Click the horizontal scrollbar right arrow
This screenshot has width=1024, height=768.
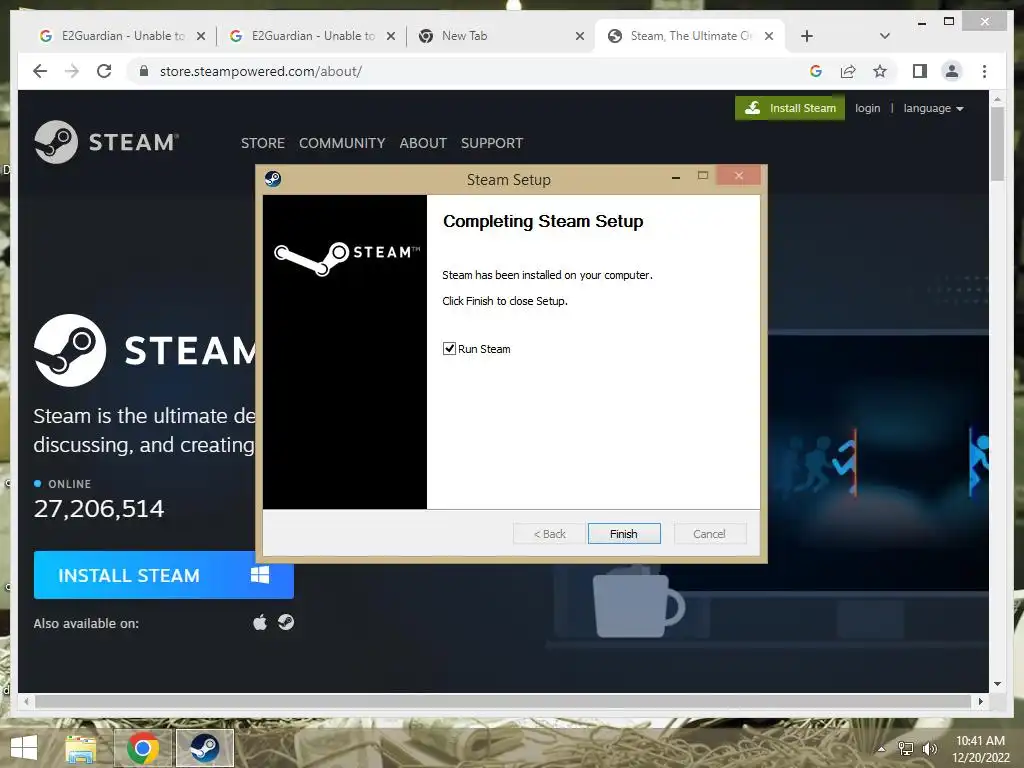point(980,701)
